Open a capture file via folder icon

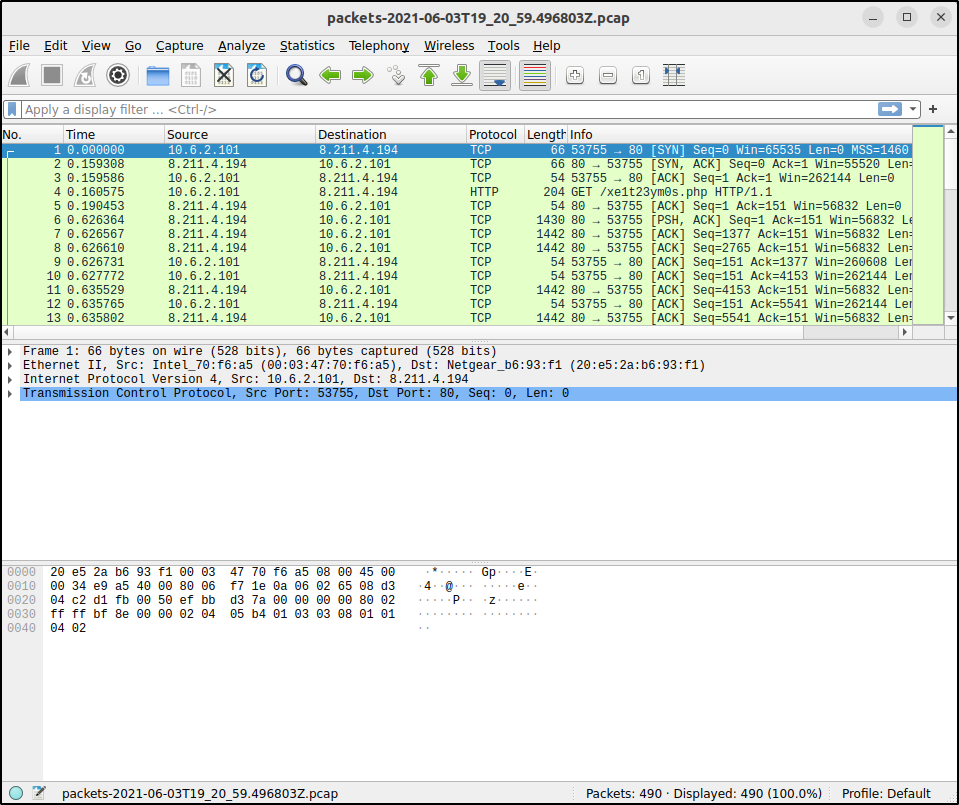[158, 75]
